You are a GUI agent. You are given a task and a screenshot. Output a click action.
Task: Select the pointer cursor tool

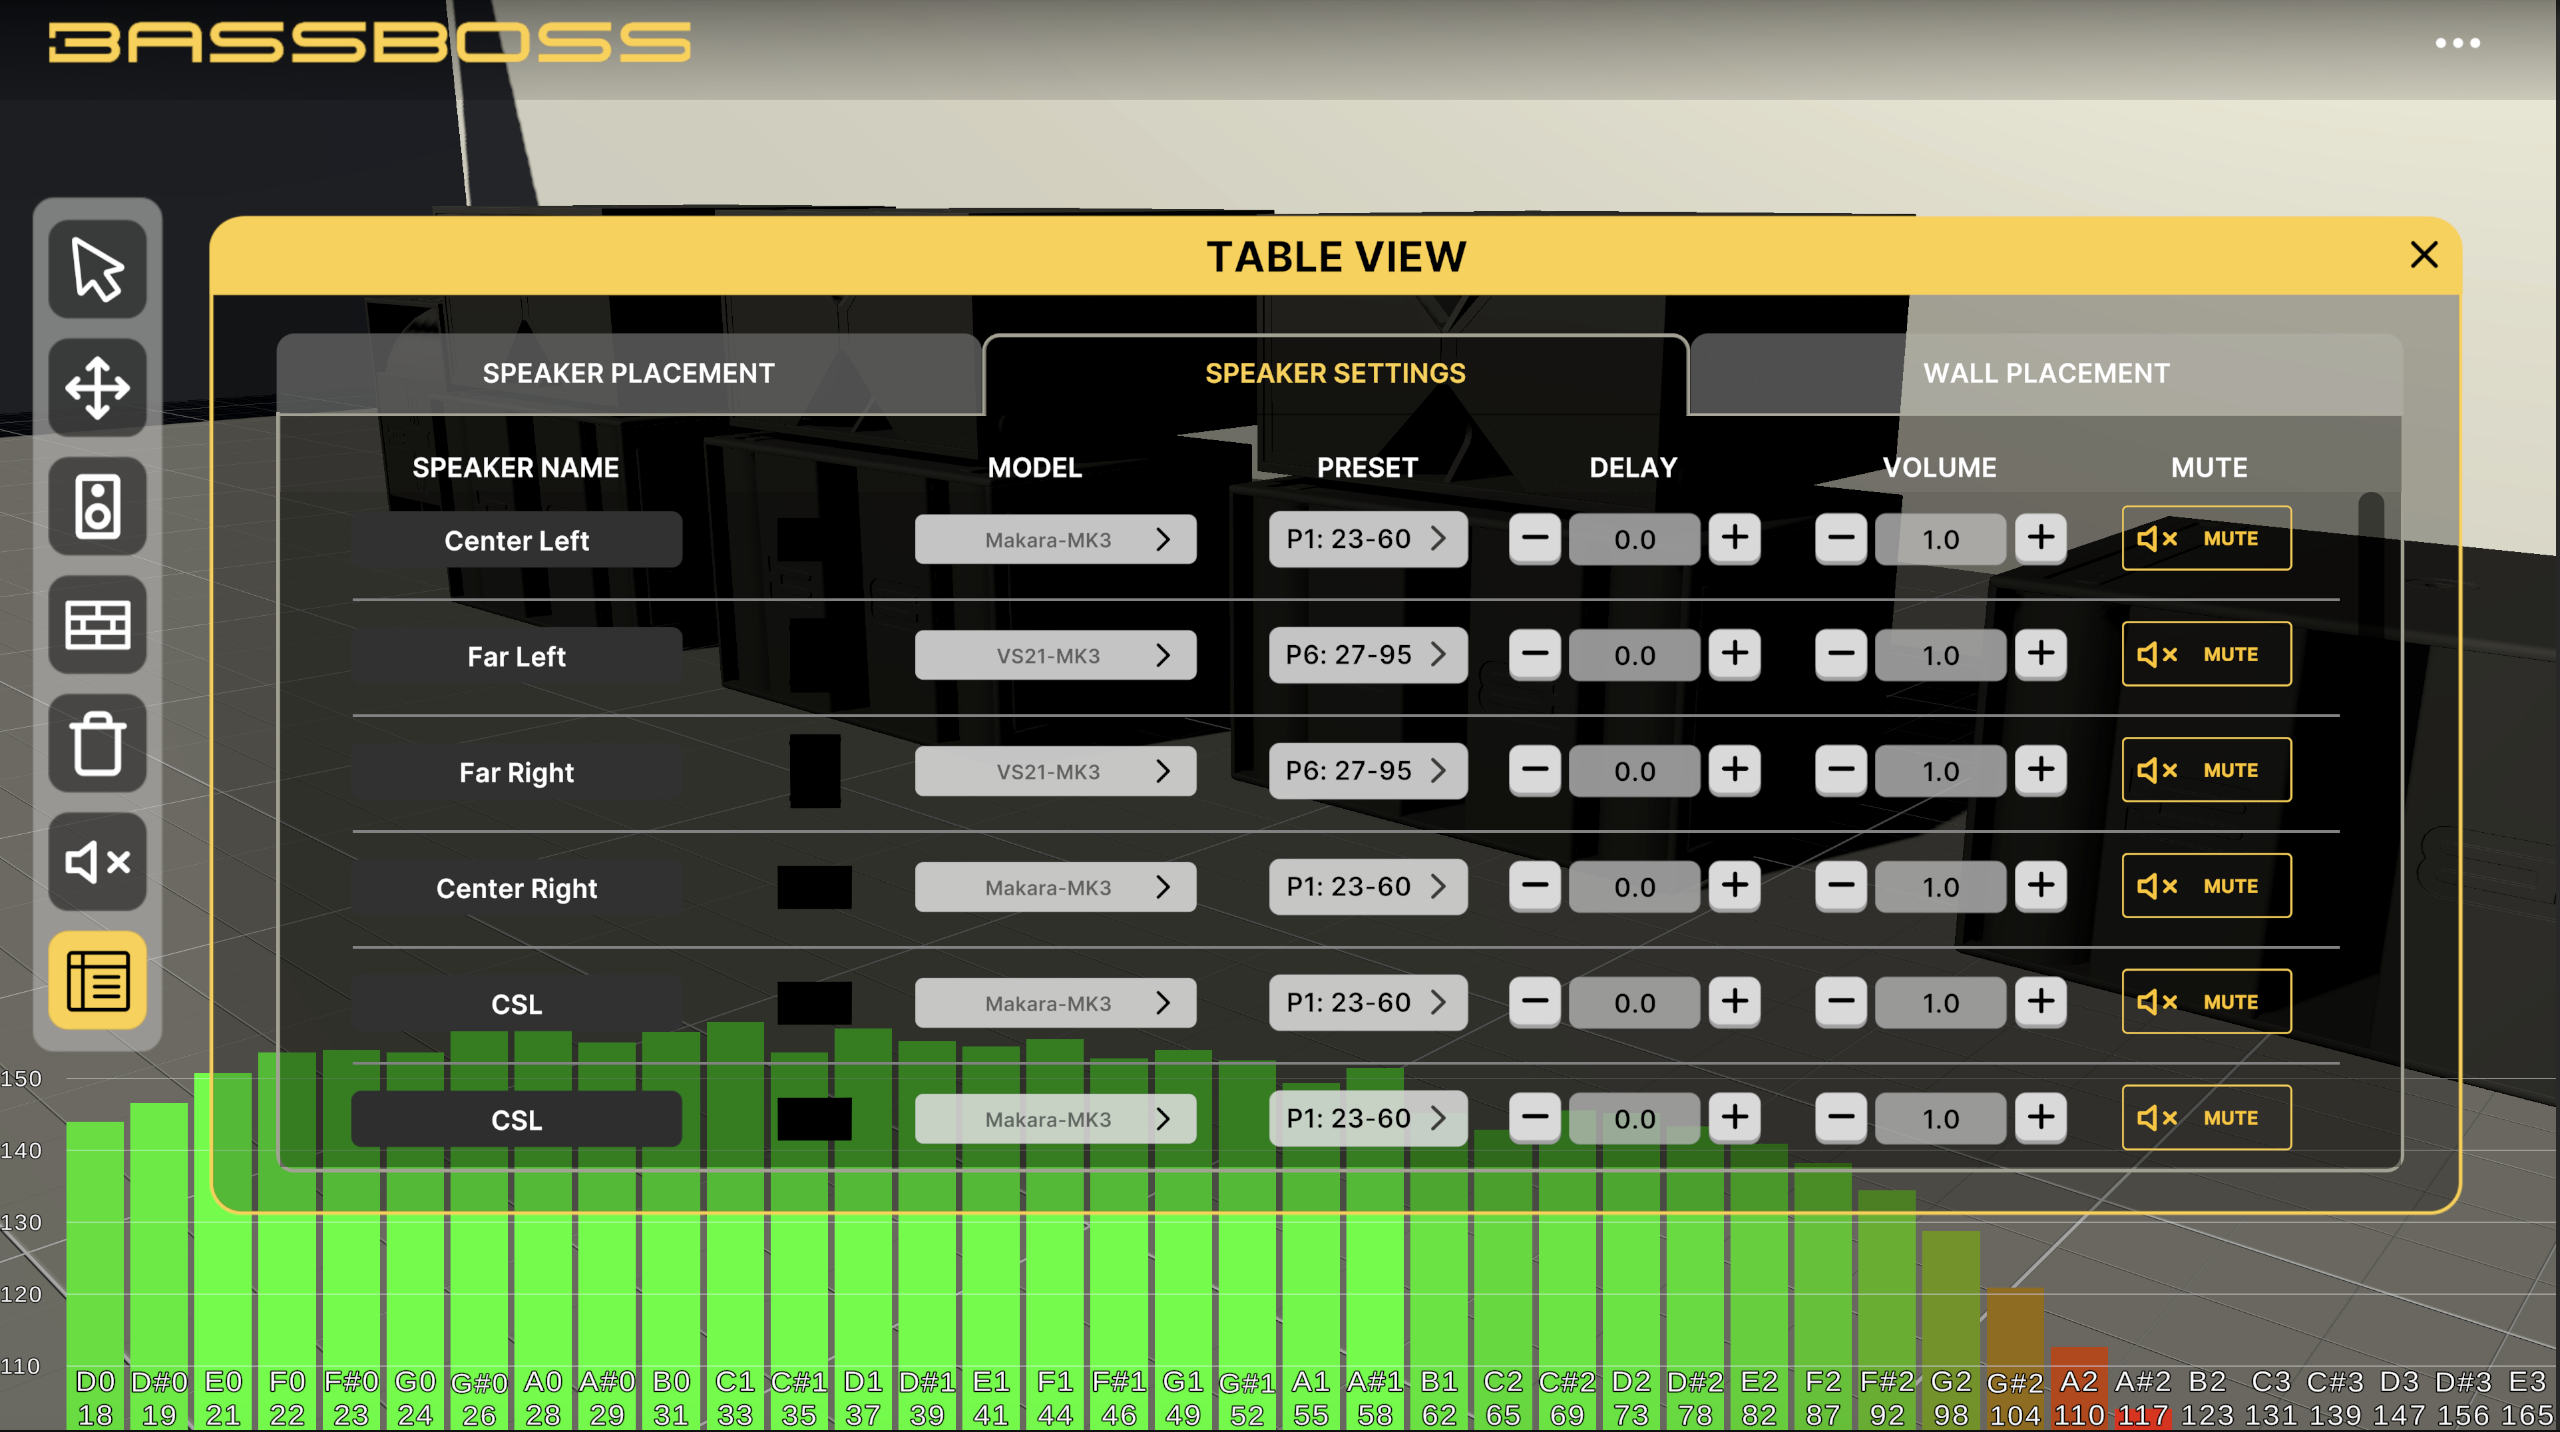(x=97, y=269)
